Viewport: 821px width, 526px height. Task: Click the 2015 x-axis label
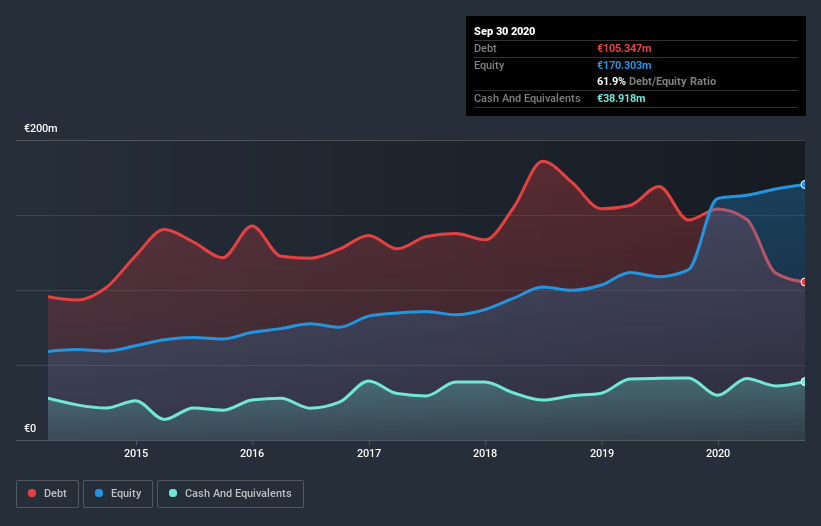coord(136,453)
